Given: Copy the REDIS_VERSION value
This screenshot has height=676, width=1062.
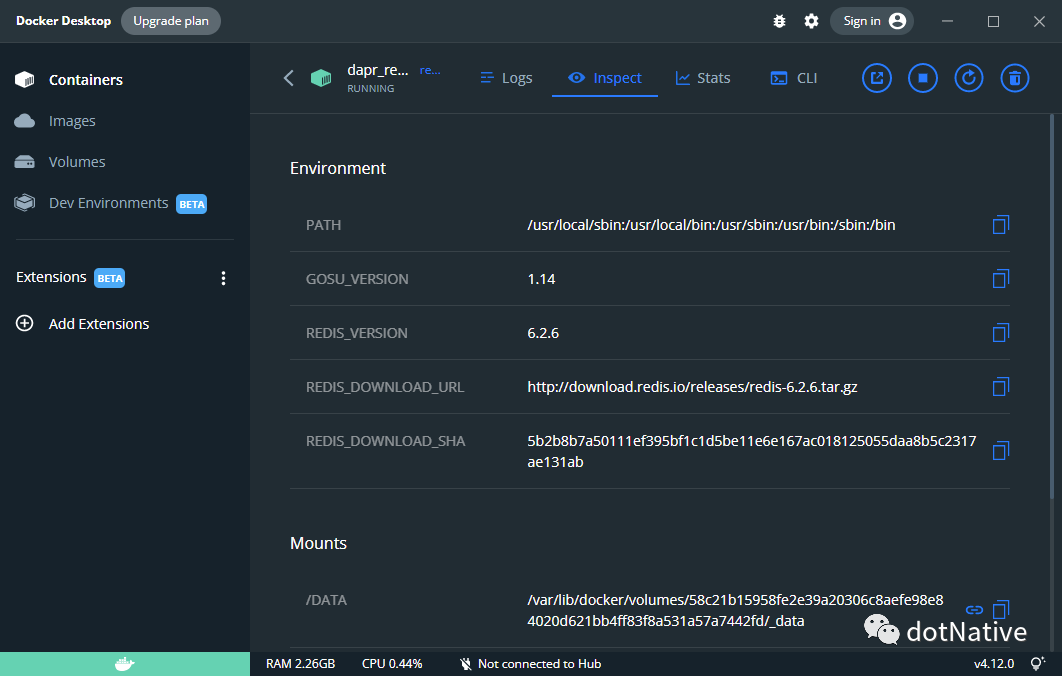Looking at the screenshot, I should tap(1000, 333).
